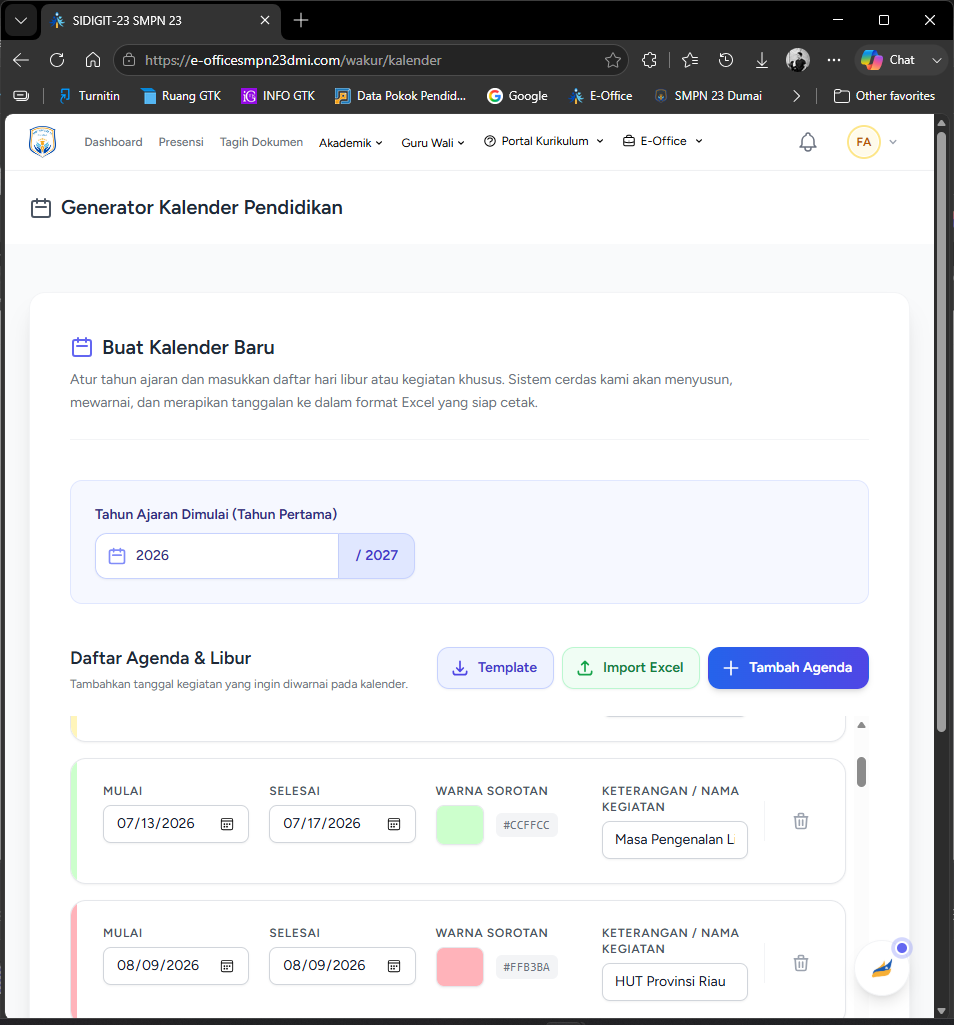Expand the Guru Wali dropdown menu
Viewport: 954px width, 1025px height.
tap(433, 143)
